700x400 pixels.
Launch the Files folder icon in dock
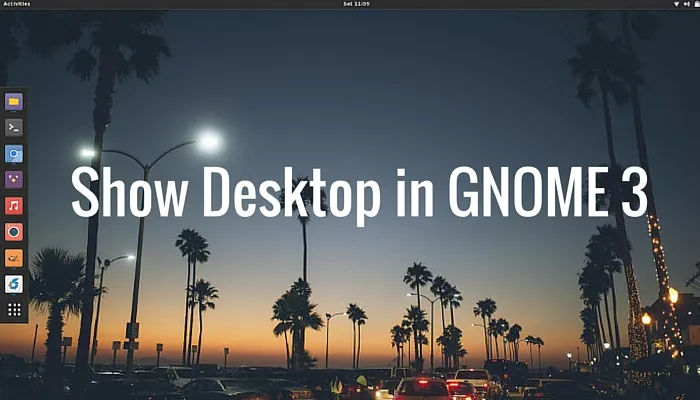click(x=14, y=102)
